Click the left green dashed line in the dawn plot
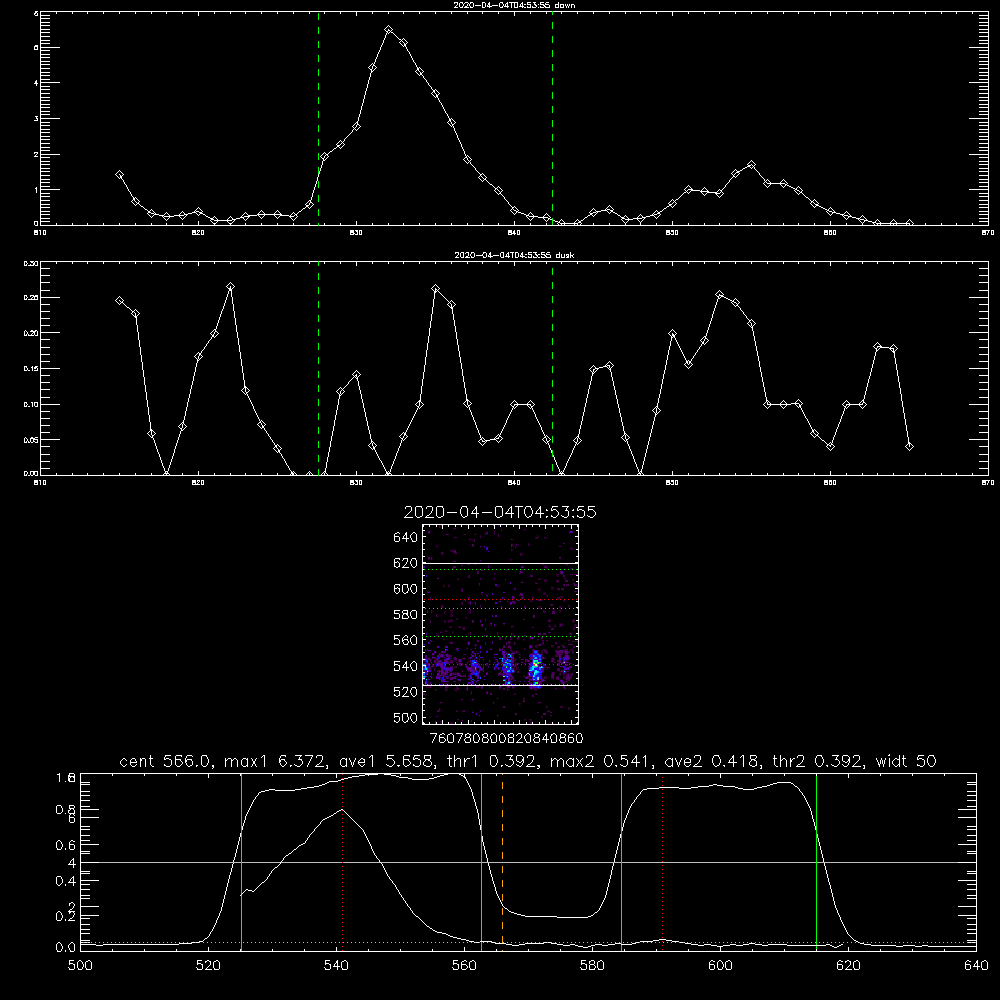 [318, 118]
